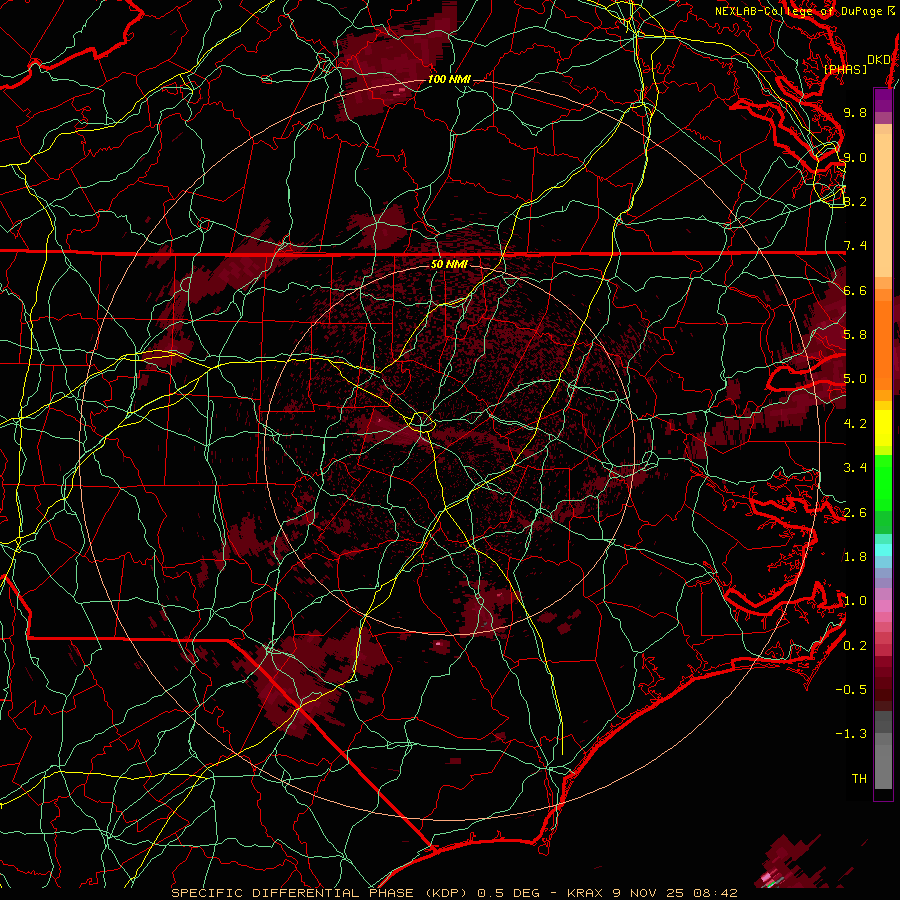Click the NEXLAB-College of DuPage label

805,11
